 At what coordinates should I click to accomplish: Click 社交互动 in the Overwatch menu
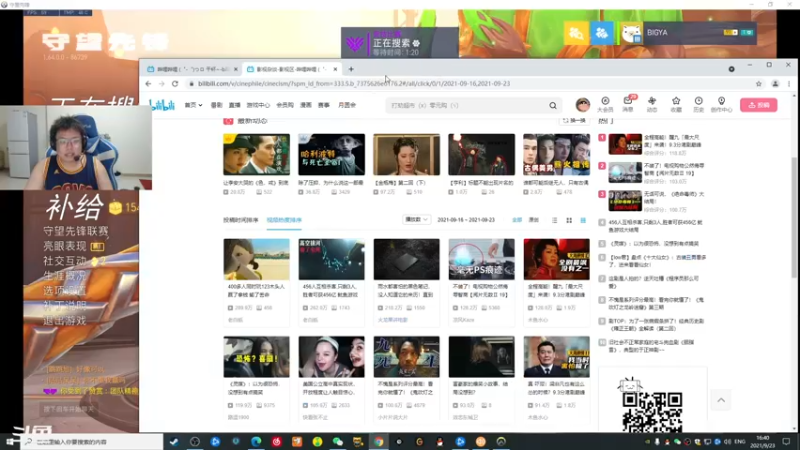pos(64,261)
